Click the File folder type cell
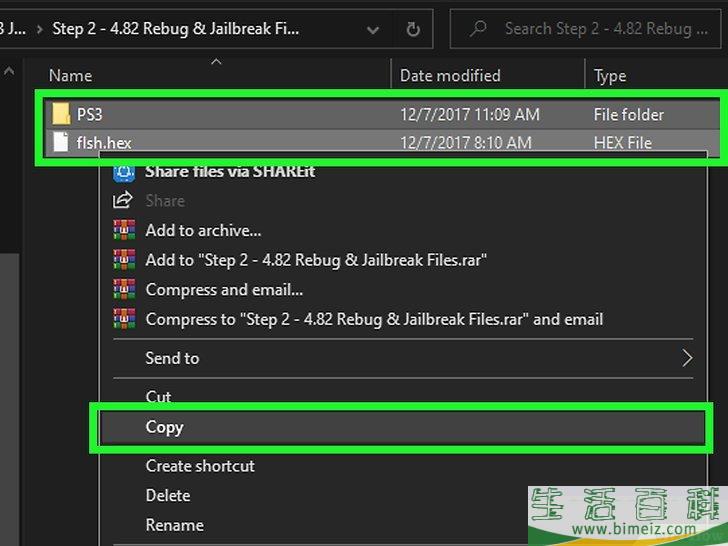The image size is (728, 546). pyautogui.click(x=629, y=115)
